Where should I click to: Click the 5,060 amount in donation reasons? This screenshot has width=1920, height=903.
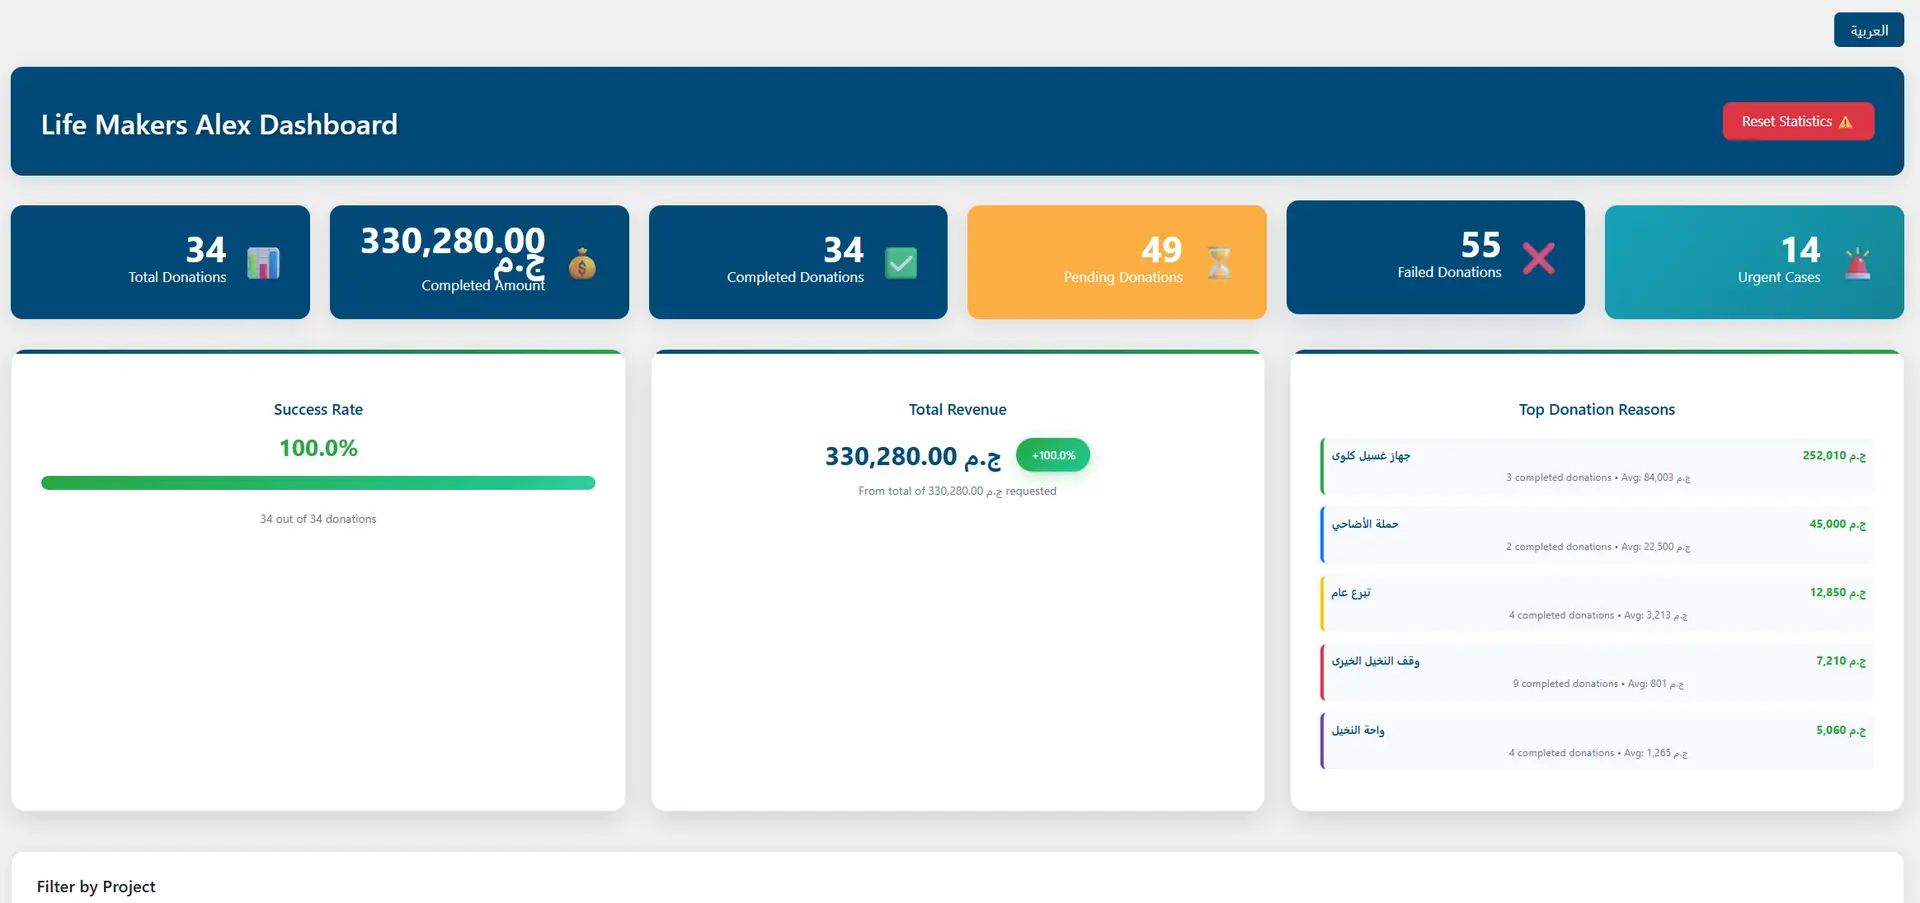(x=1841, y=730)
